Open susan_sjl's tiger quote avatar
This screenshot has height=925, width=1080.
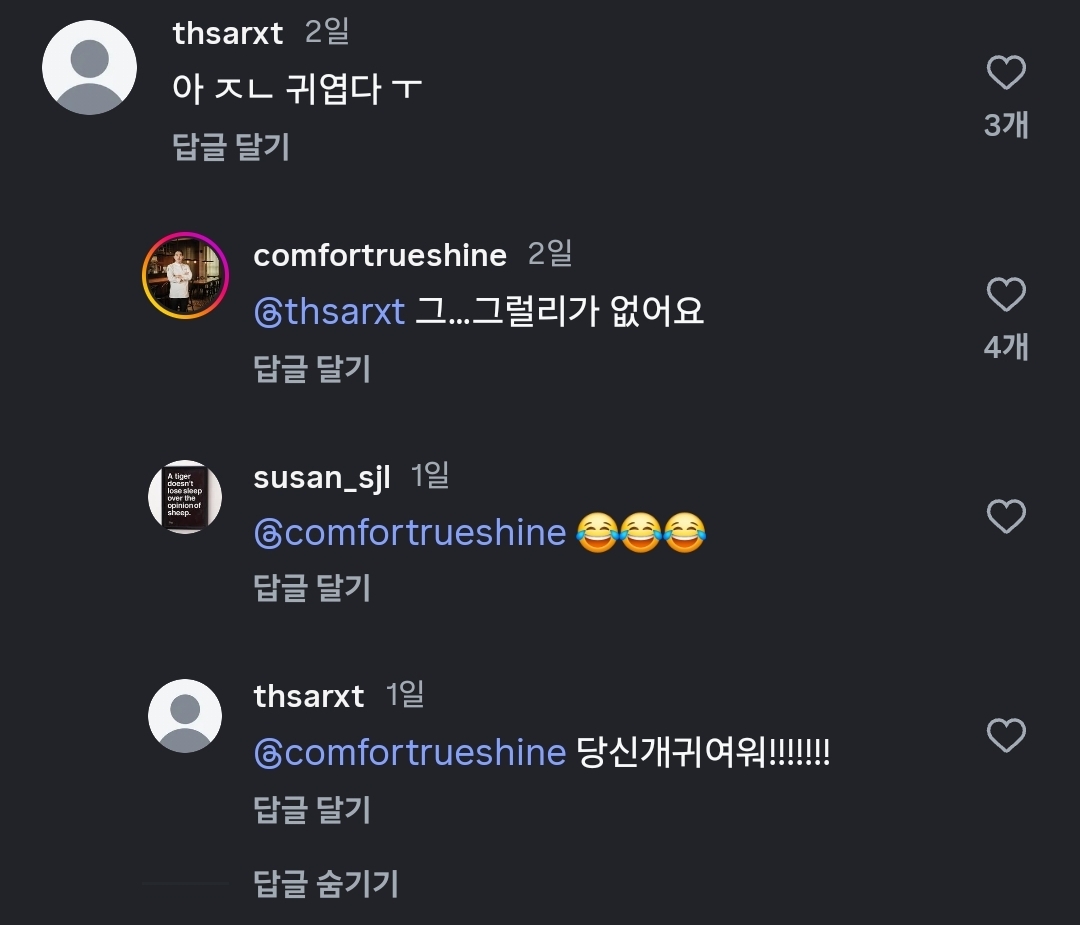click(x=185, y=497)
